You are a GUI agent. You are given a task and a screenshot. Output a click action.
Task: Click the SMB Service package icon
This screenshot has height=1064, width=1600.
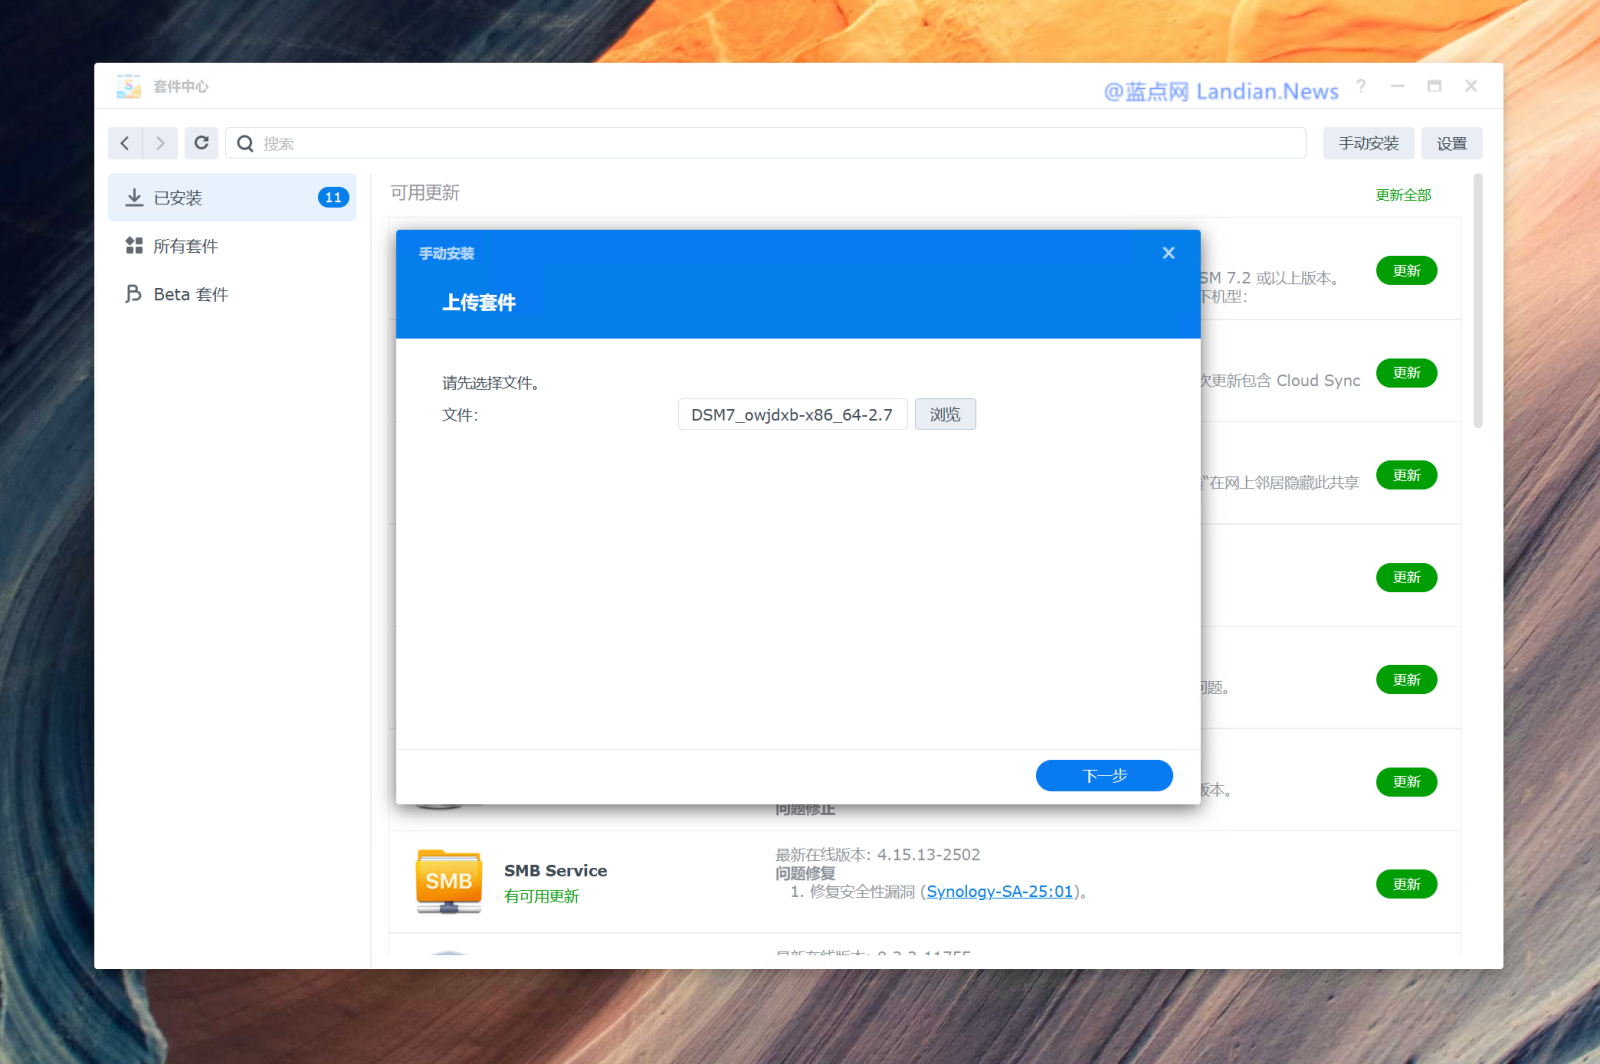(x=448, y=881)
